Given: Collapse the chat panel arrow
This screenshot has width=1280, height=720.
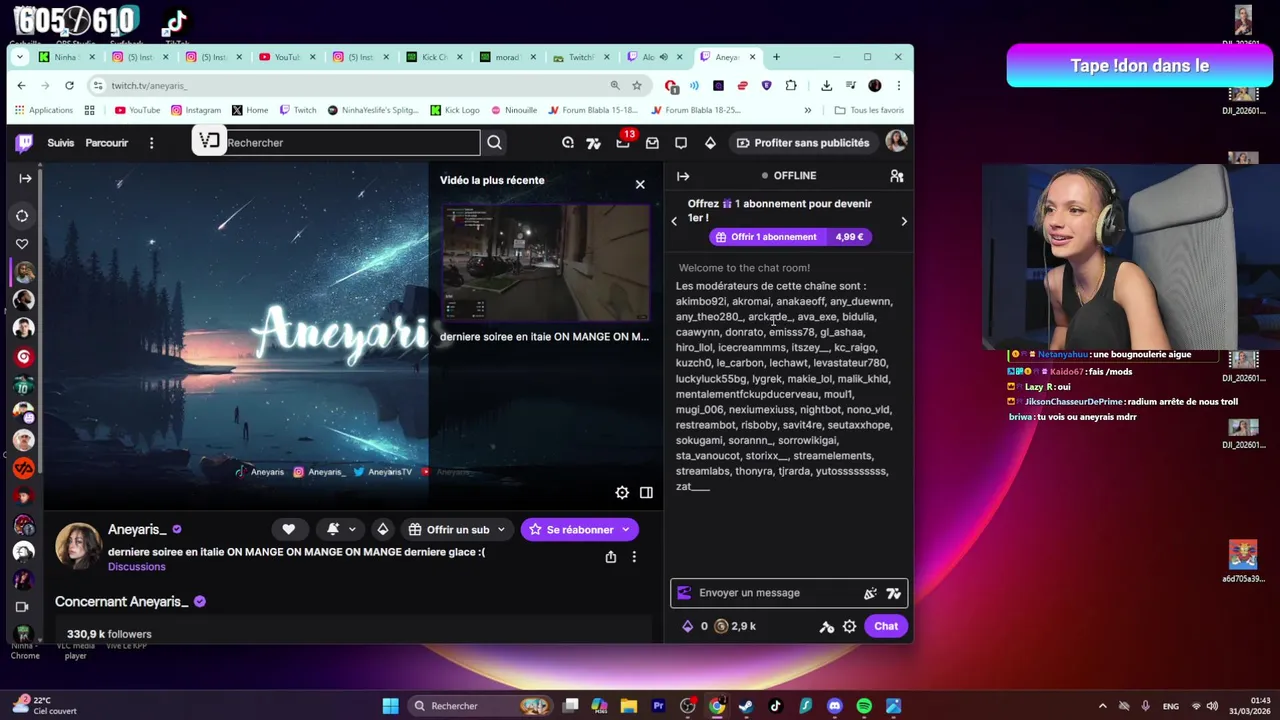Looking at the screenshot, I should point(683,176).
